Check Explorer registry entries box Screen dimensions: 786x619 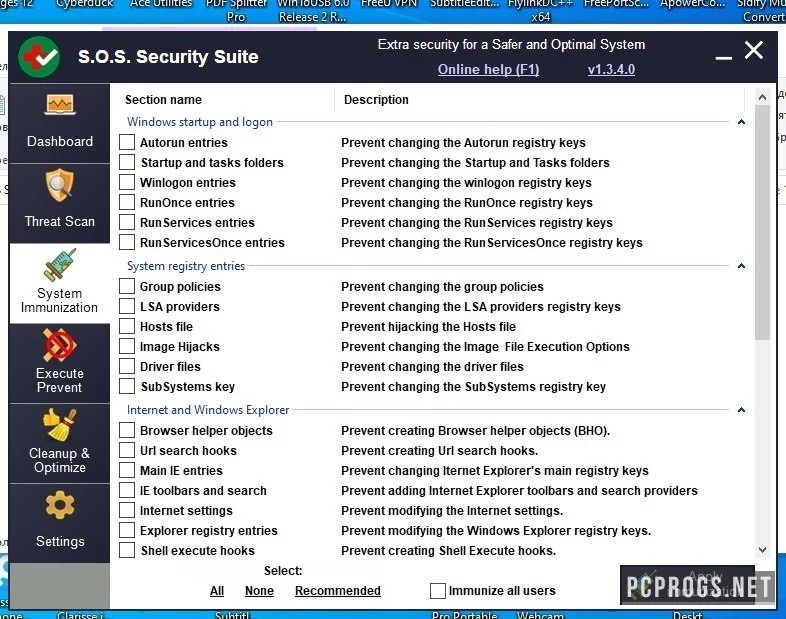pyautogui.click(x=127, y=530)
